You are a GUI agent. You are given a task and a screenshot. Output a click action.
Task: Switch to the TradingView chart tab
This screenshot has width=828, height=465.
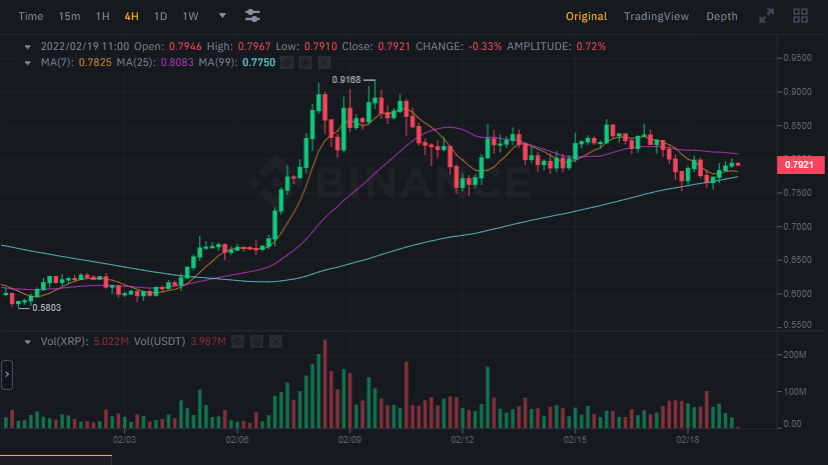tap(655, 16)
